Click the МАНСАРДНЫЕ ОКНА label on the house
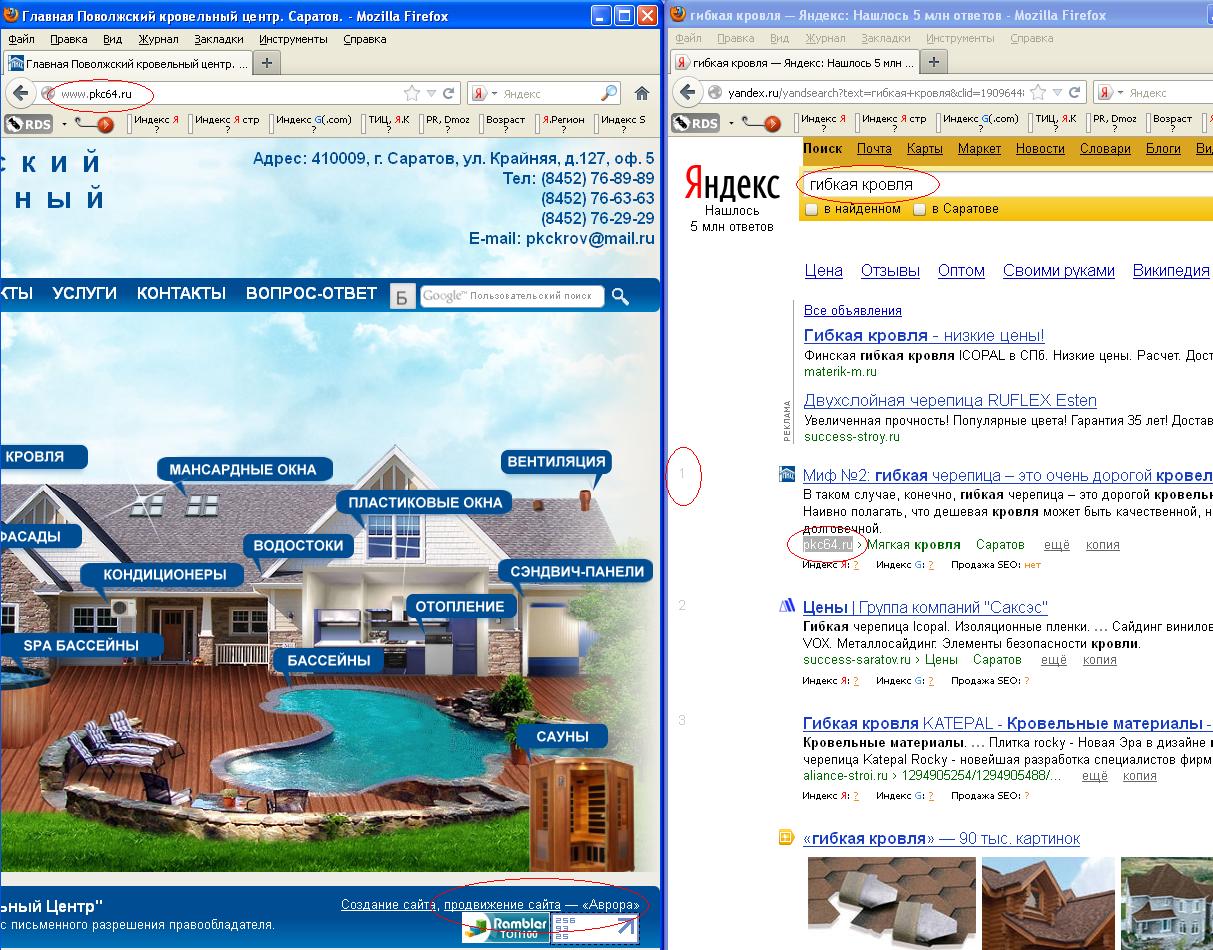The image size is (1213, 950). (242, 469)
